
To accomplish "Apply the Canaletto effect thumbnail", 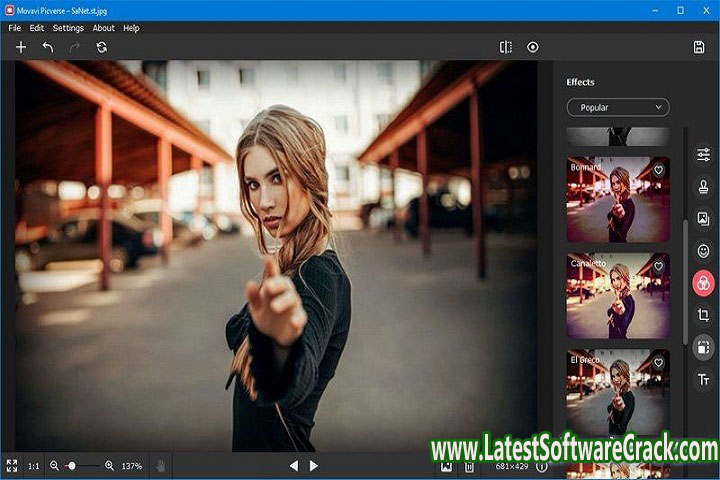I will tap(617, 296).
